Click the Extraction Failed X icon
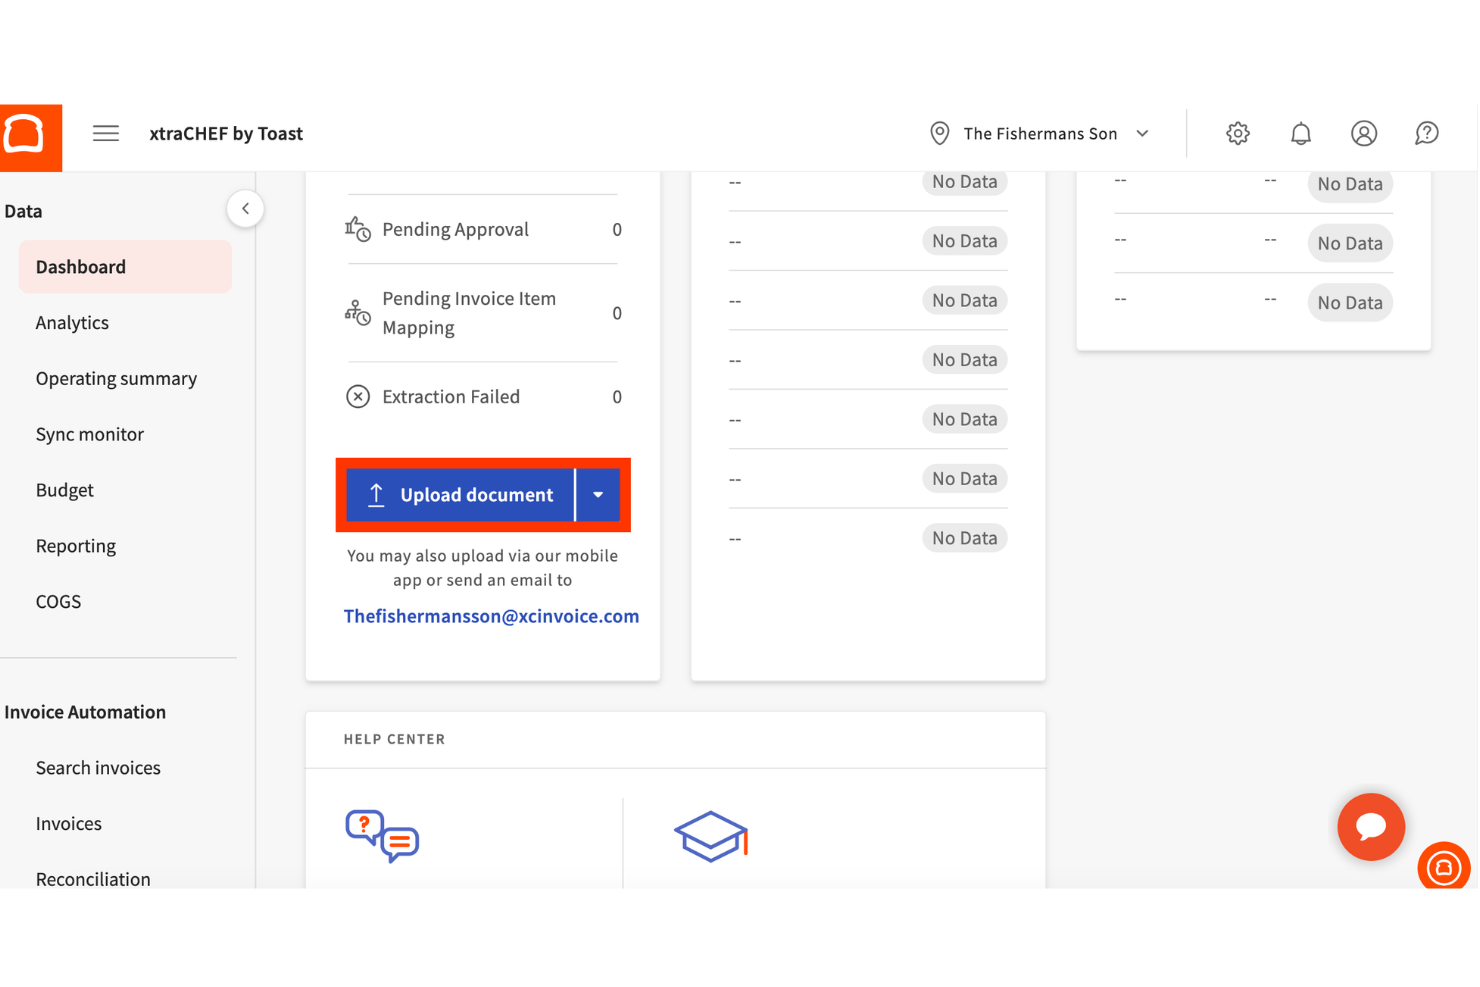The image size is (1480, 987). 358,397
